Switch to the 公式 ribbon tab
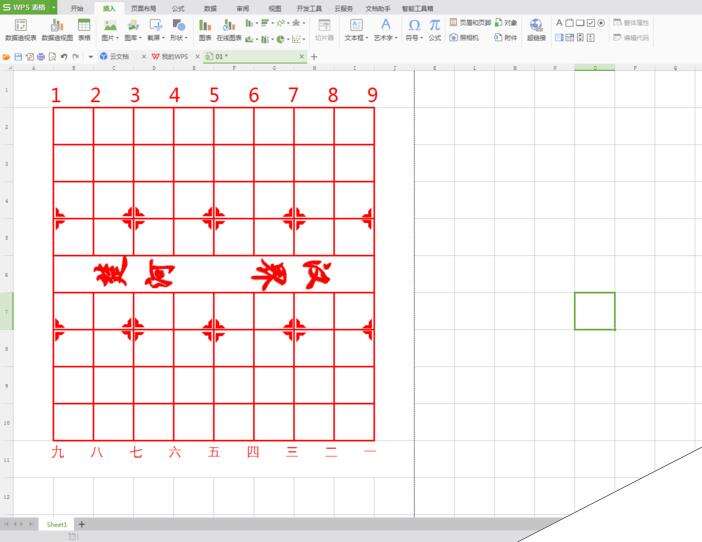This screenshot has height=542, width=702. [178, 9]
